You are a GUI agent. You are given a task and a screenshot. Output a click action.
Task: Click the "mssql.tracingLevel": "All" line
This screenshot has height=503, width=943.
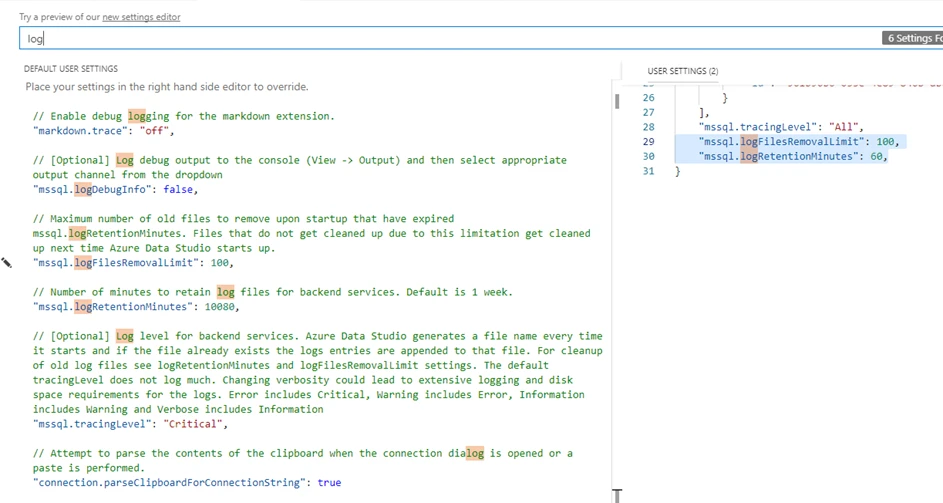(780, 127)
